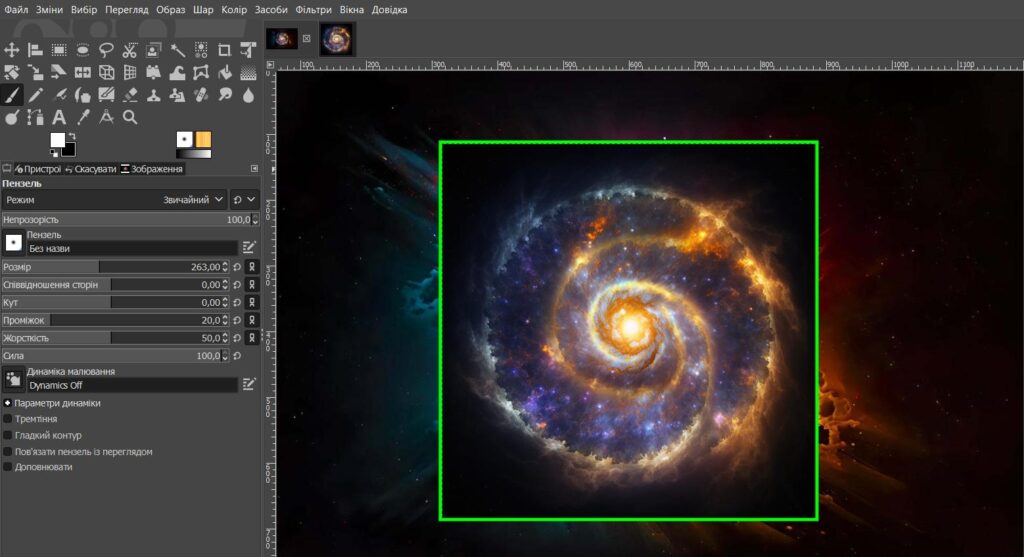Select the Eraser tool
Image resolution: width=1024 pixels, height=557 pixels.
pyautogui.click(x=130, y=95)
